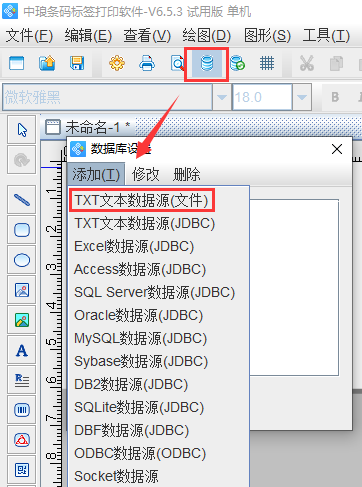The image size is (362, 487).
Task: Open the Database settings icon
Action: (207, 63)
